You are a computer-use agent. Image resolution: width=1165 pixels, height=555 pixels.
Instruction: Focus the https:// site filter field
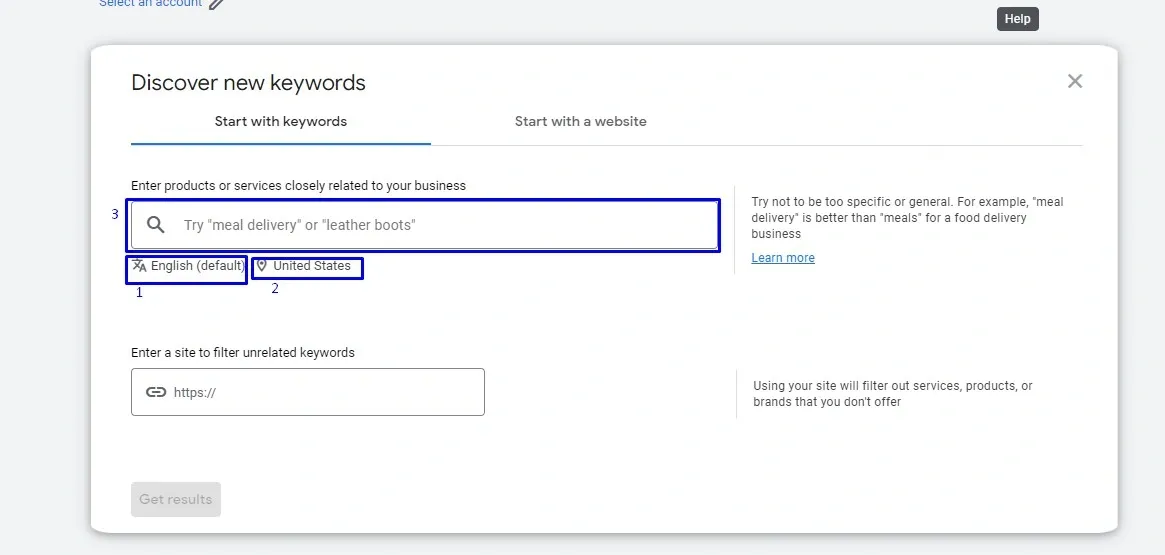click(x=308, y=392)
